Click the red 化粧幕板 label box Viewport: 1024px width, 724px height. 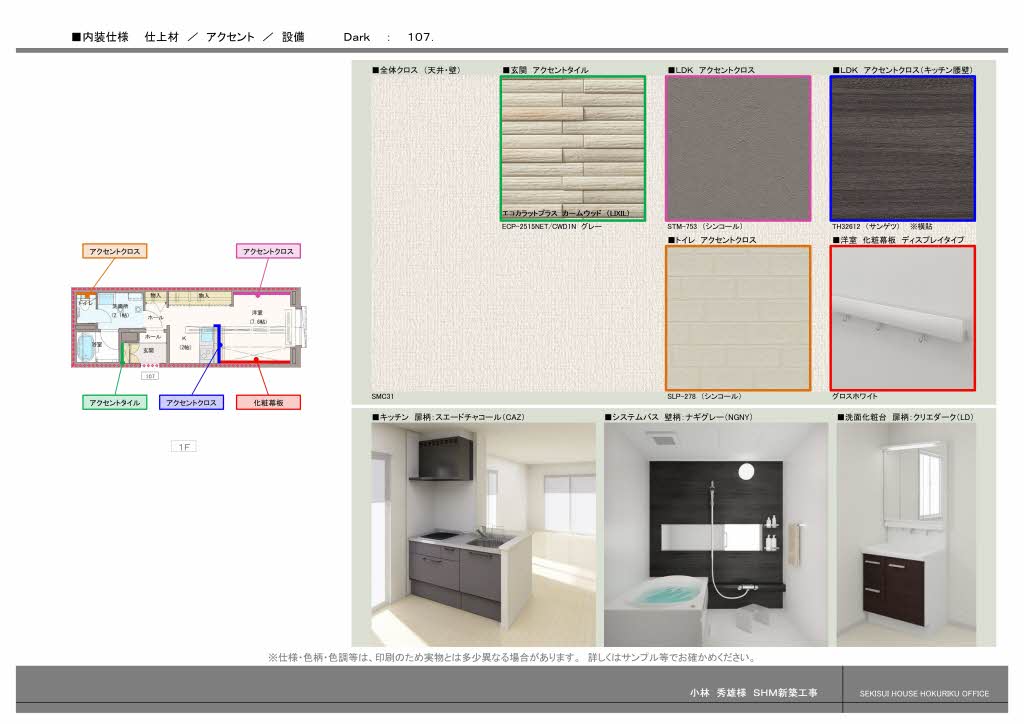(268, 402)
